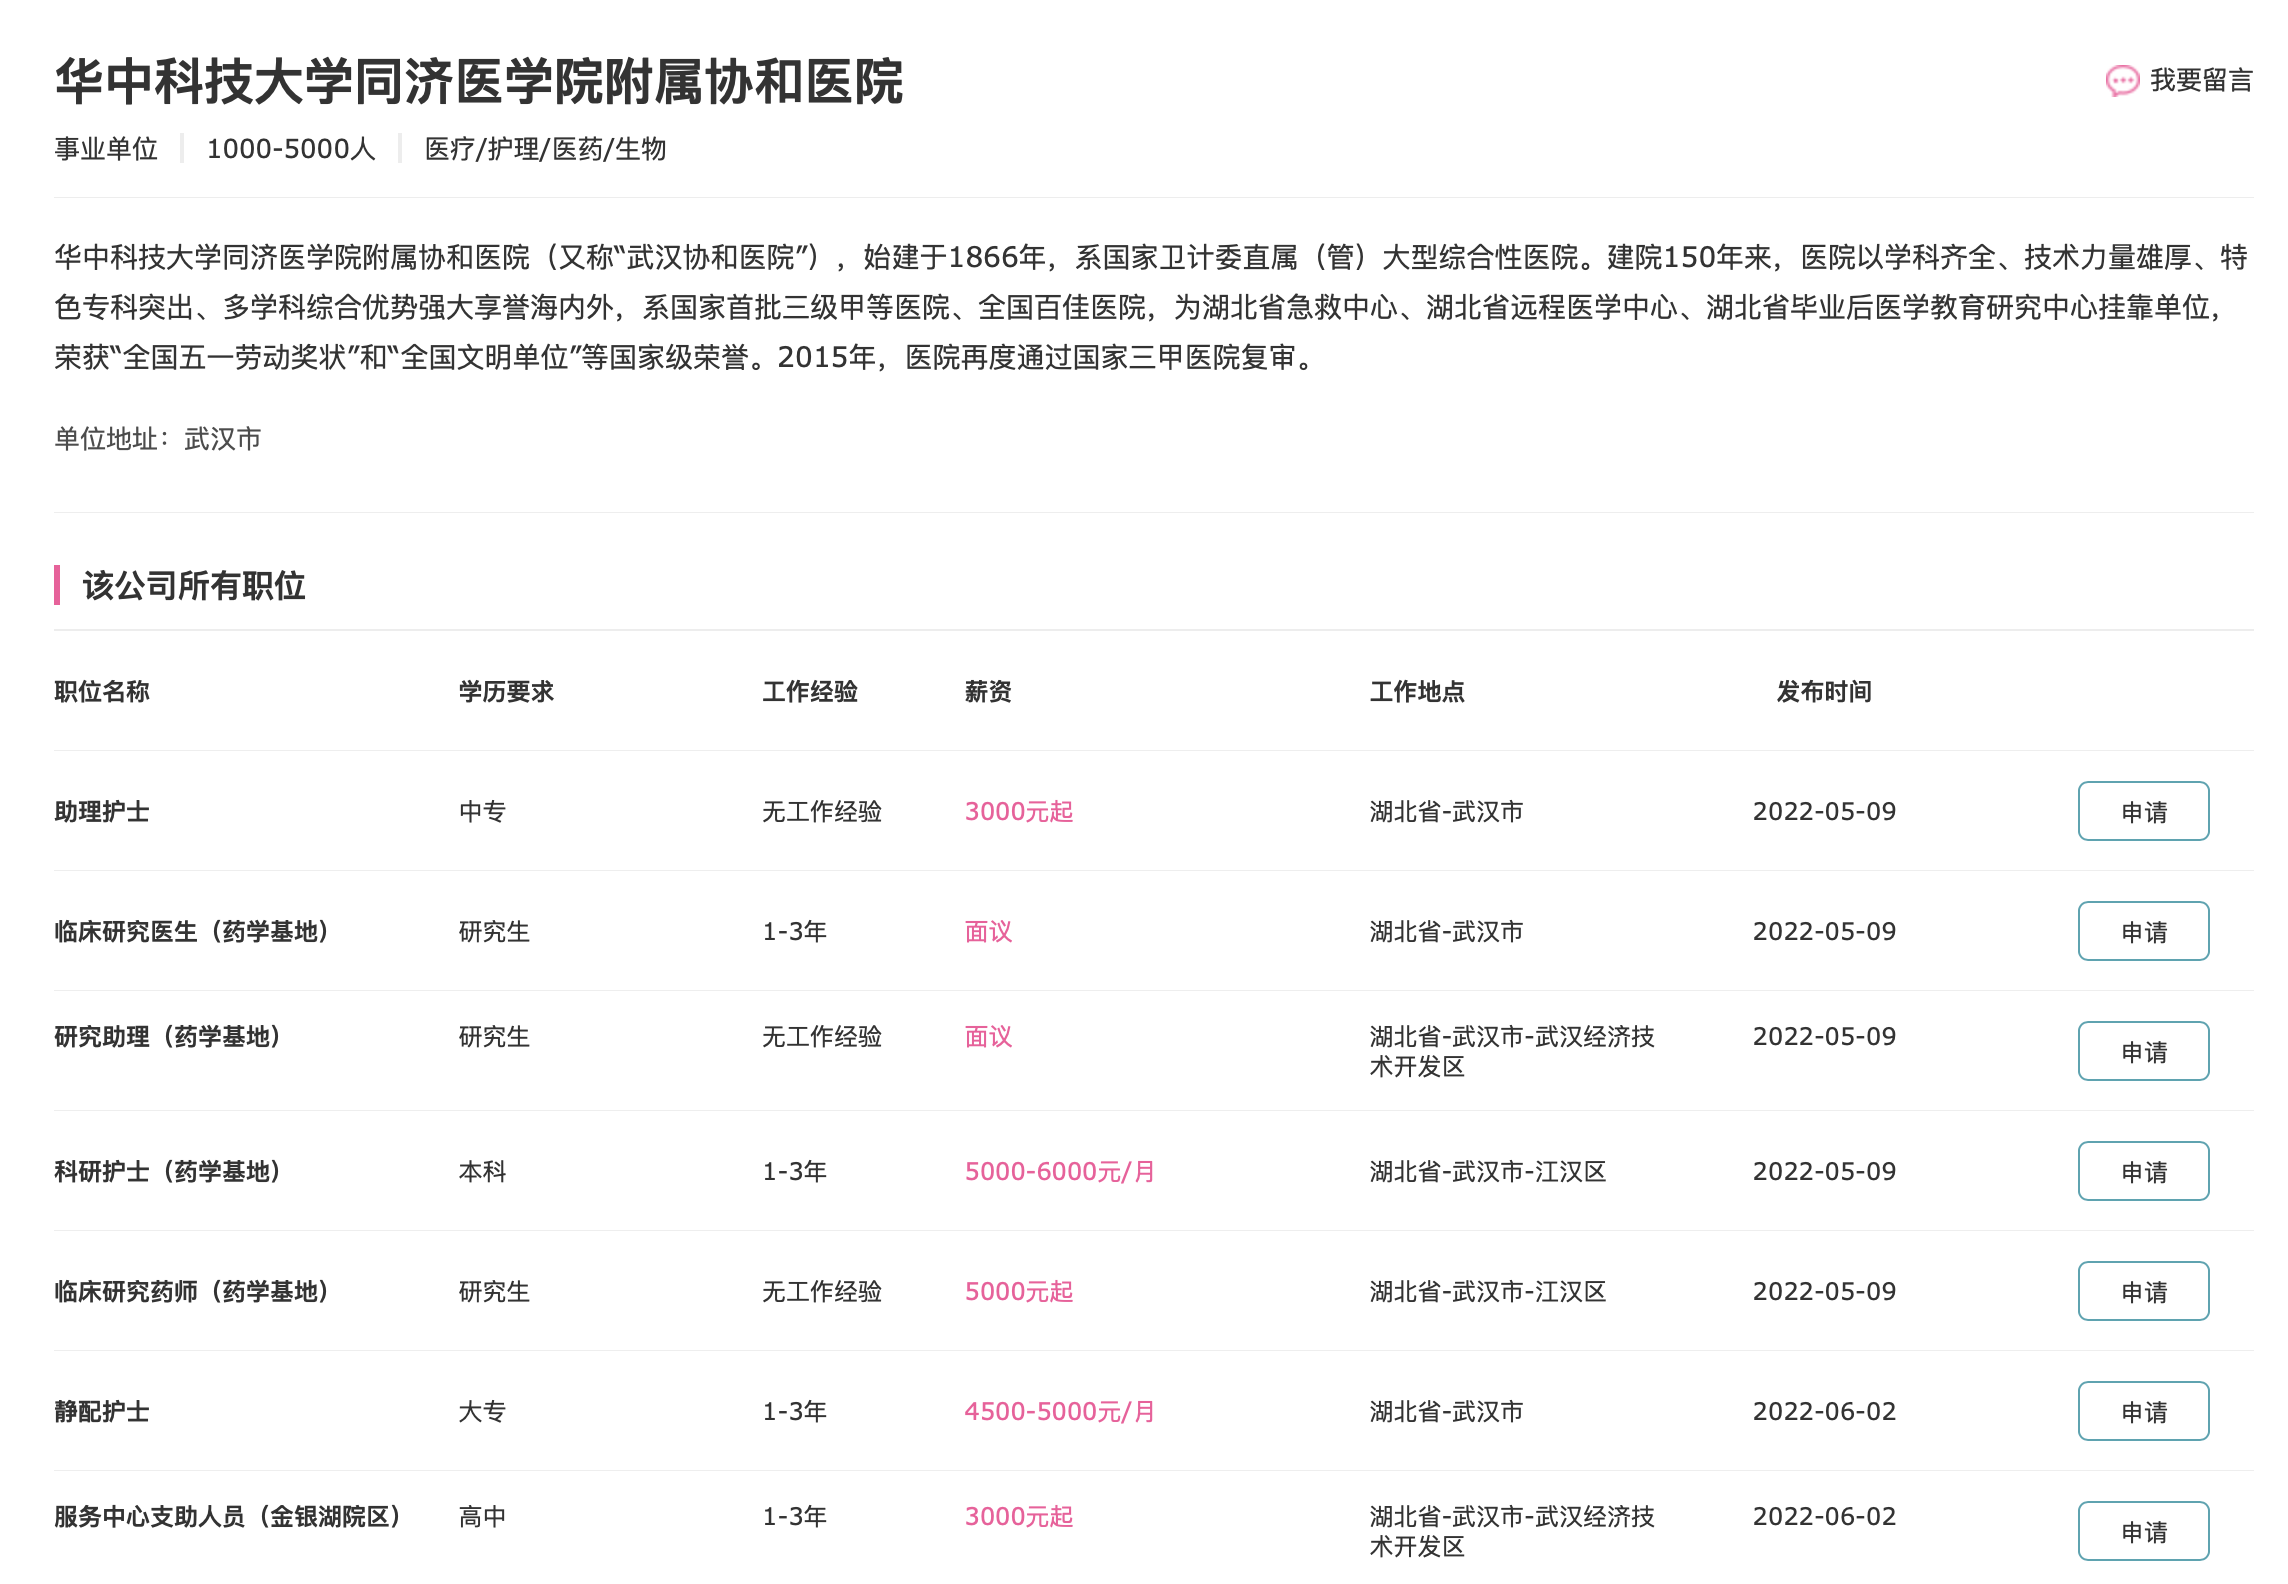Click the hospital name heading
The height and width of the screenshot is (1584, 2288).
(x=479, y=82)
